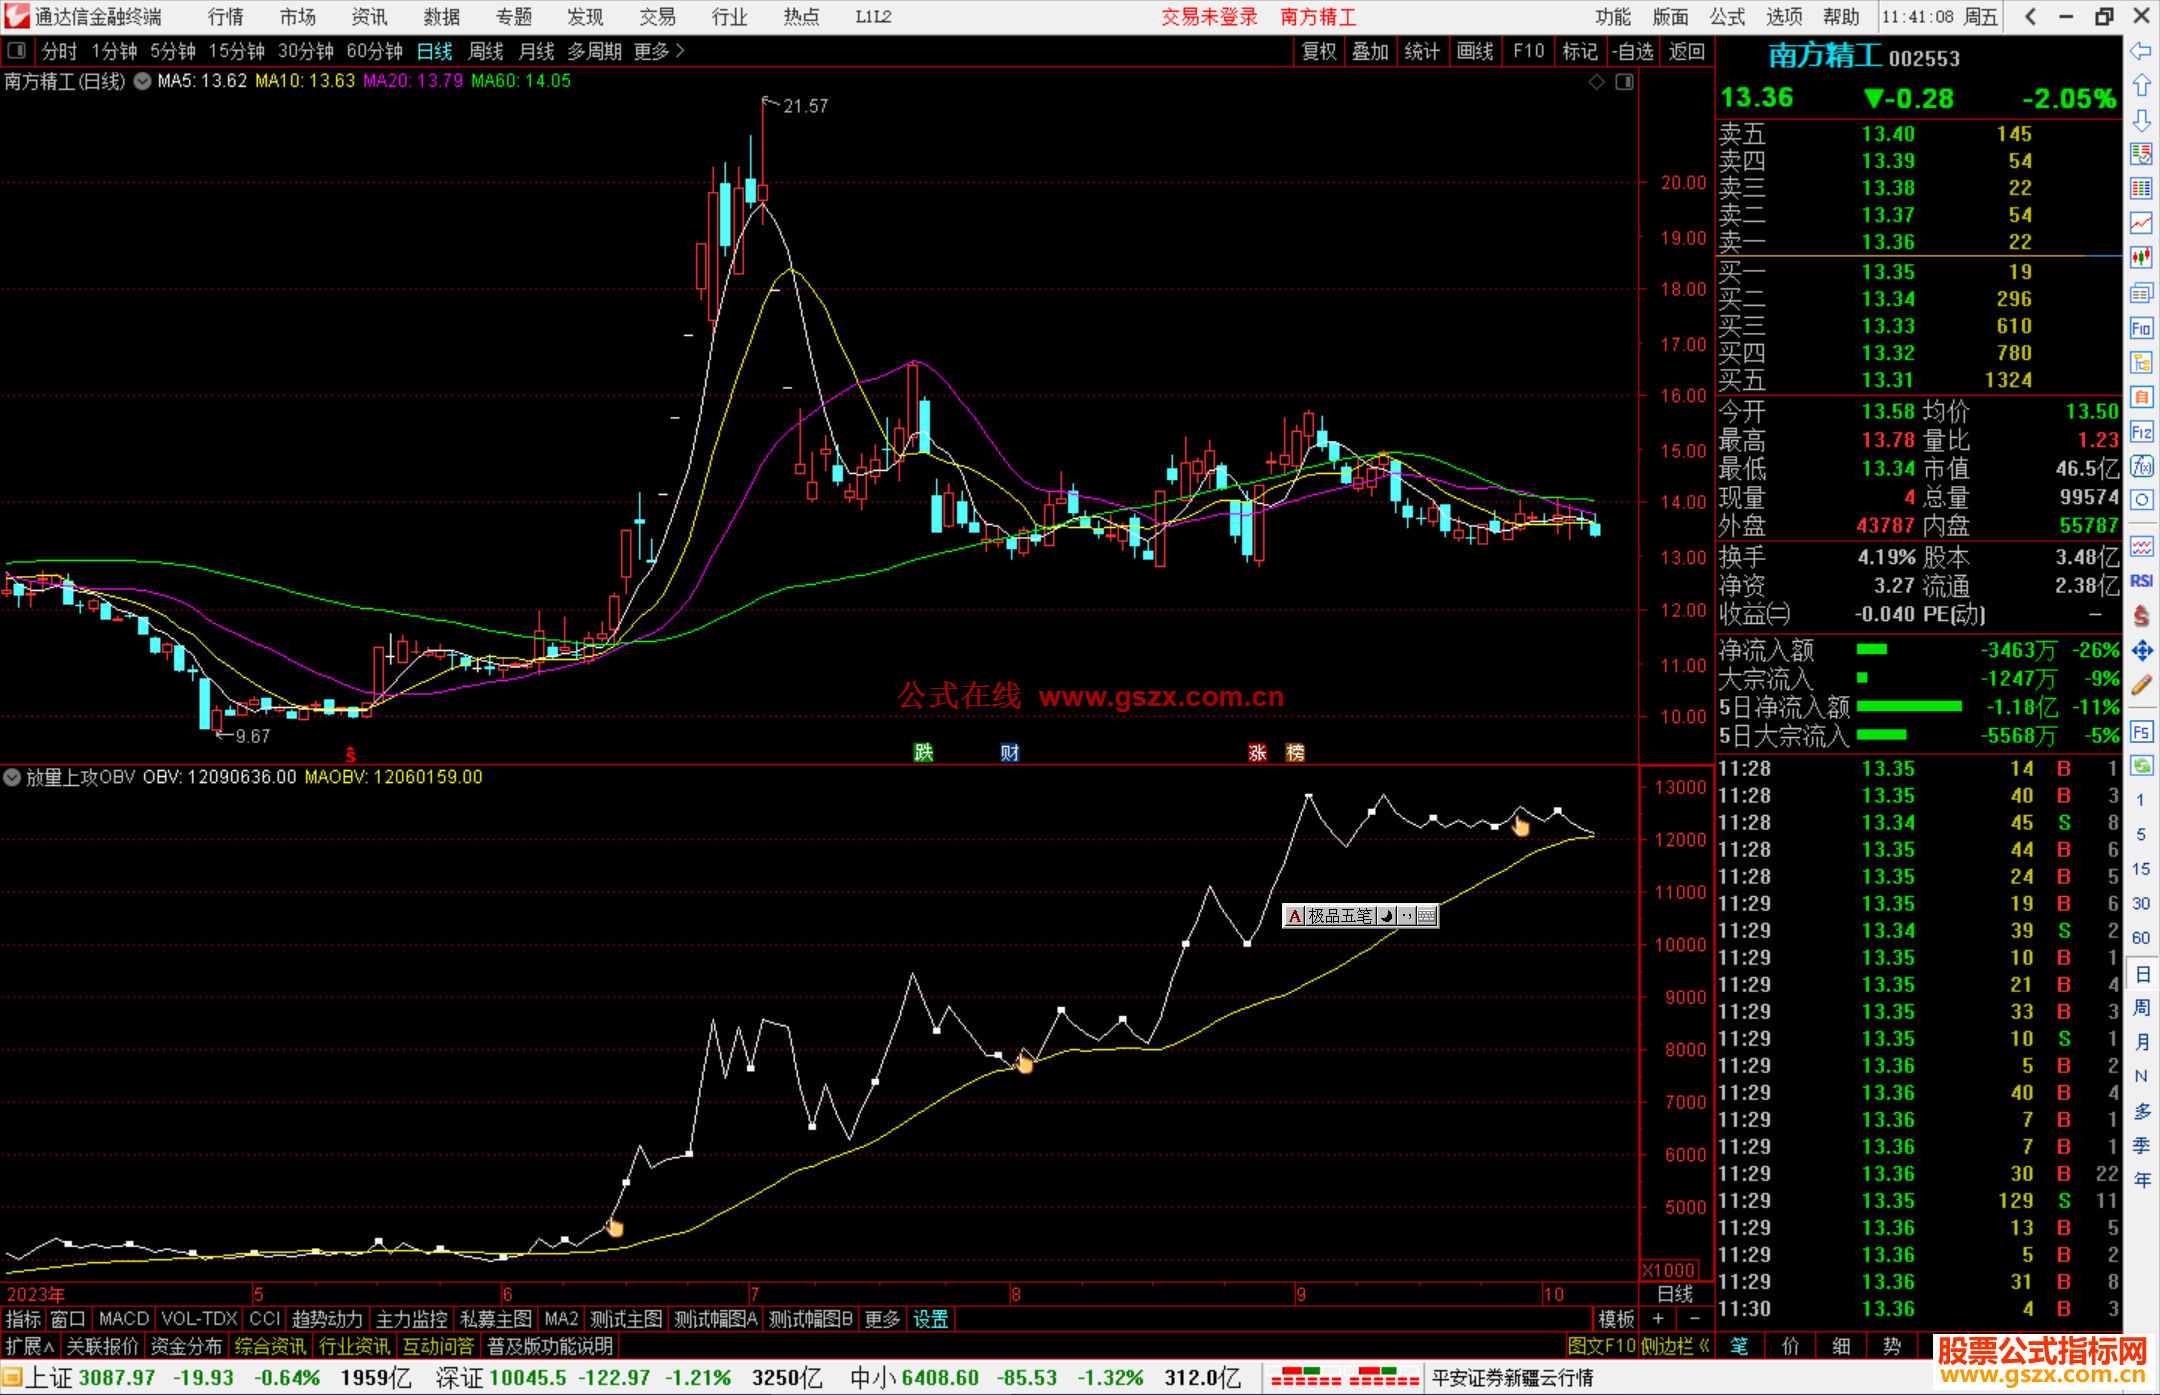The width and height of the screenshot is (2160, 1395).
Task: Click the colored grid list sidebar icon
Action: tap(2141, 189)
